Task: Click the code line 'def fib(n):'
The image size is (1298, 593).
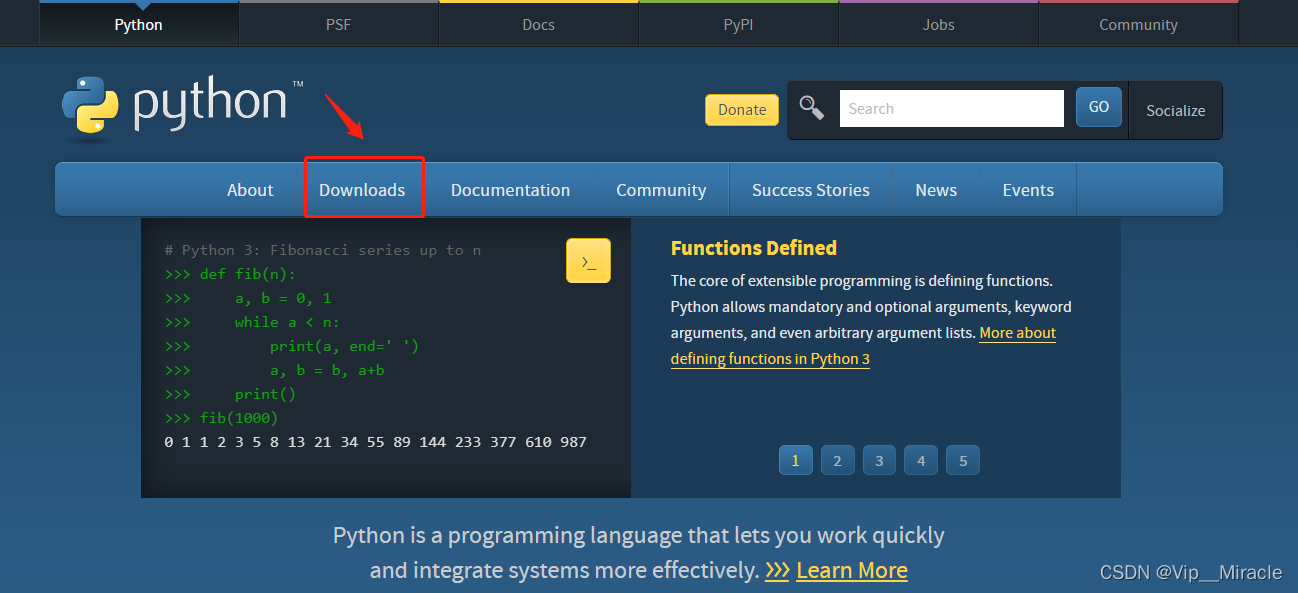Action: (x=231, y=274)
